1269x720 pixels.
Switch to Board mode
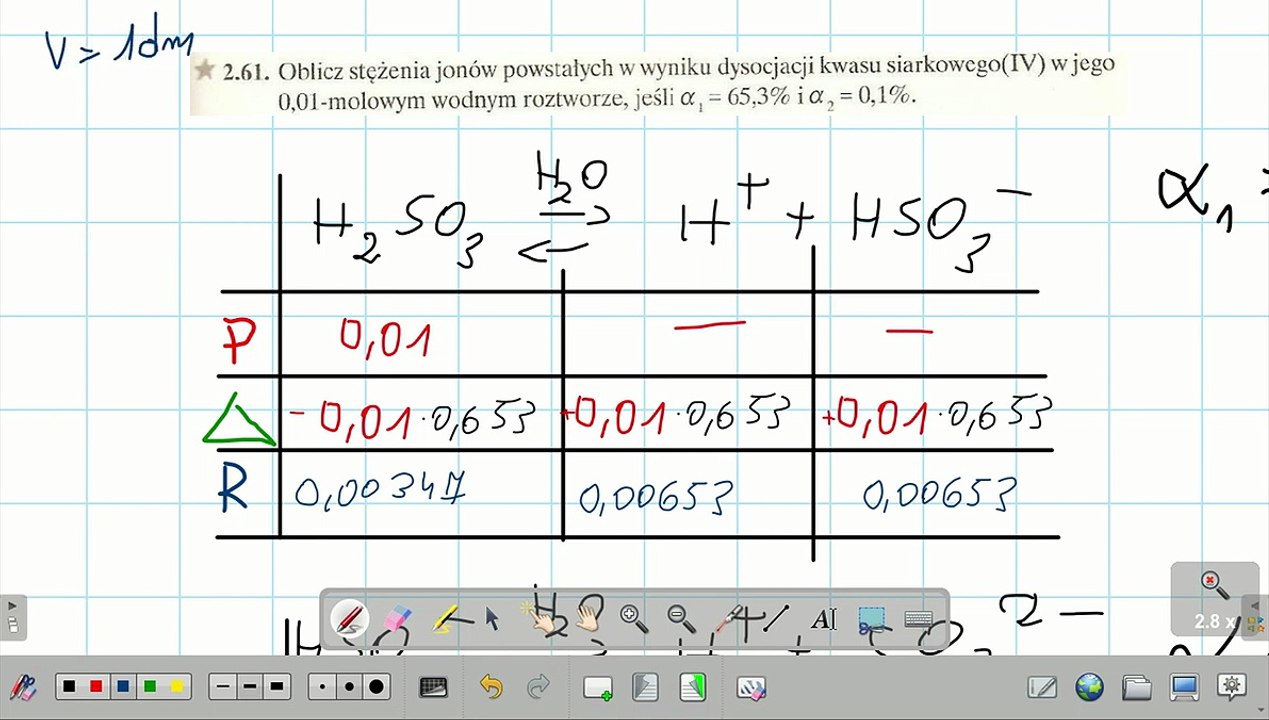pos(1043,688)
